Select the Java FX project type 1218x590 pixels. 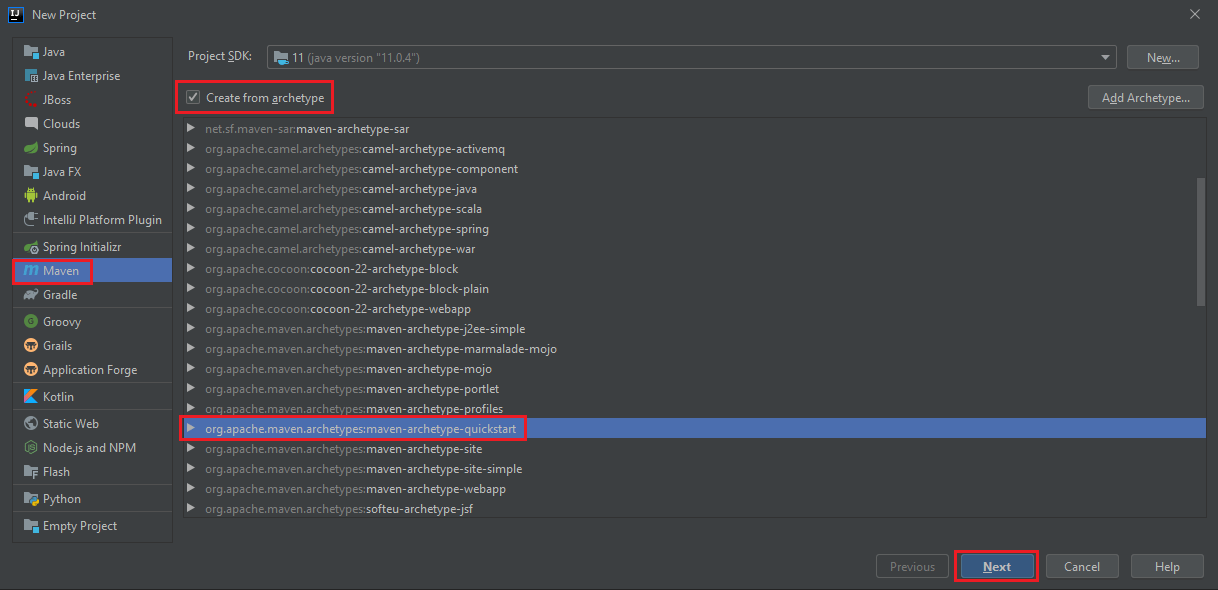coord(58,171)
